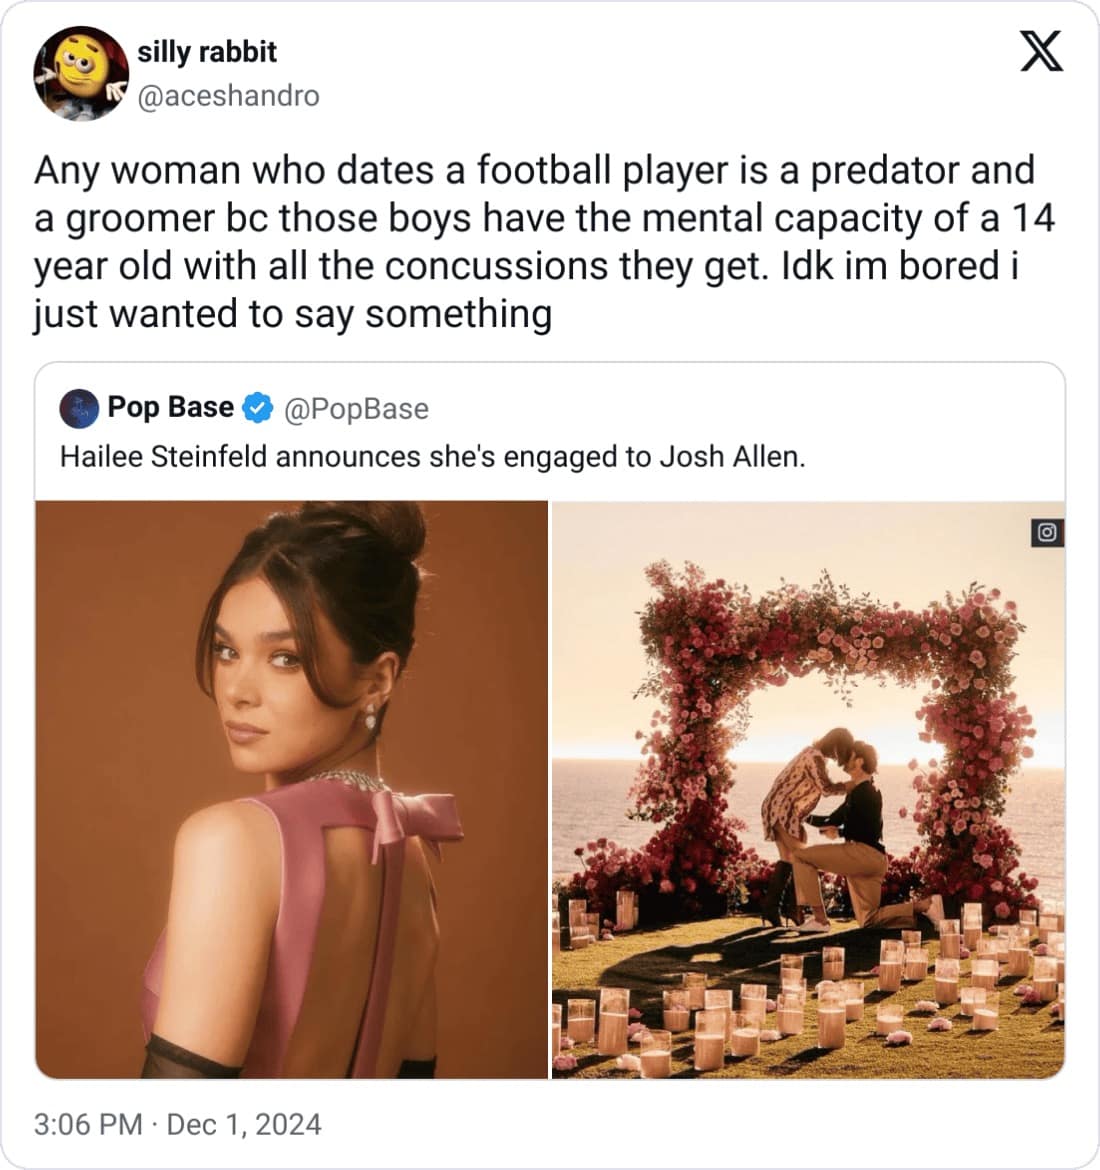
Task: Click the blue verified badge next to Pop Base
Action: (258, 406)
